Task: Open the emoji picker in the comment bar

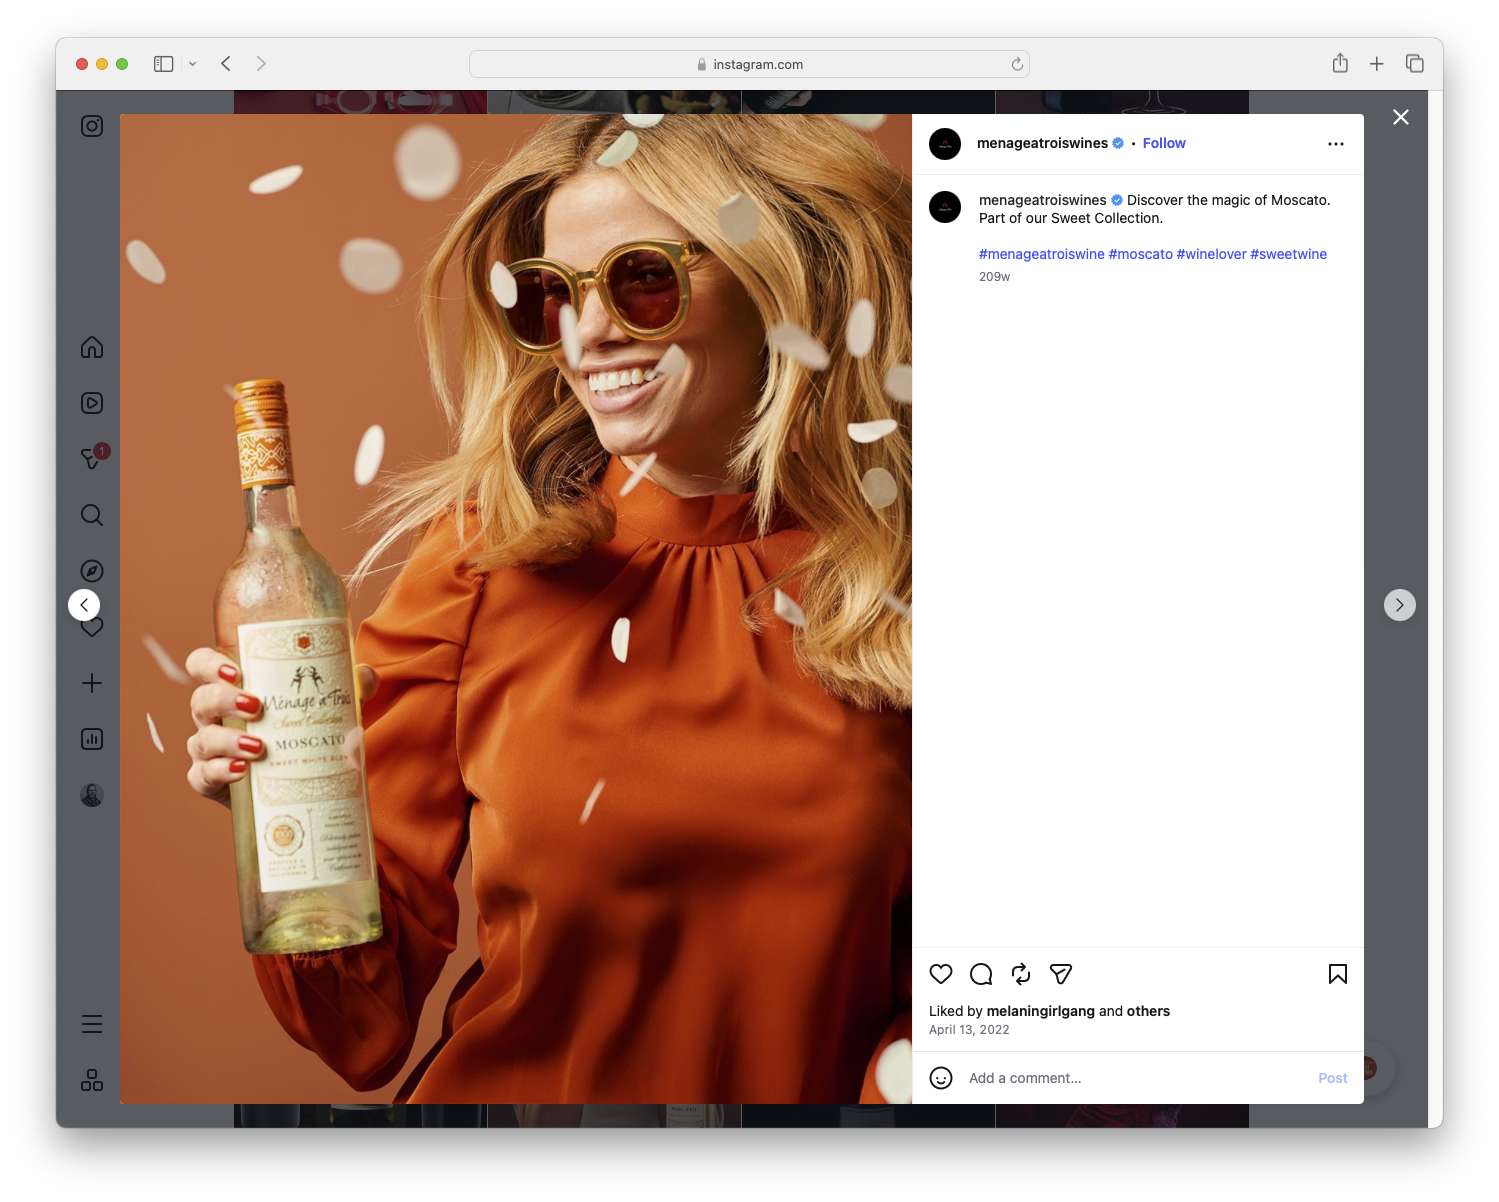Action: pos(941,1078)
